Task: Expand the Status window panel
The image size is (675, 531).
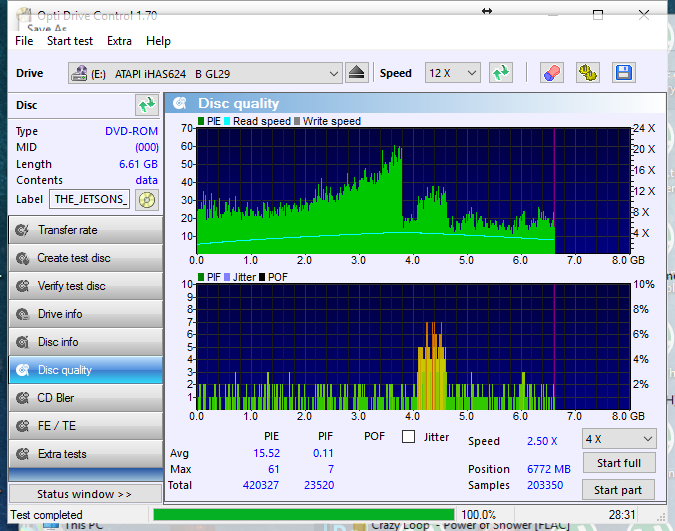Action: click(x=84, y=494)
